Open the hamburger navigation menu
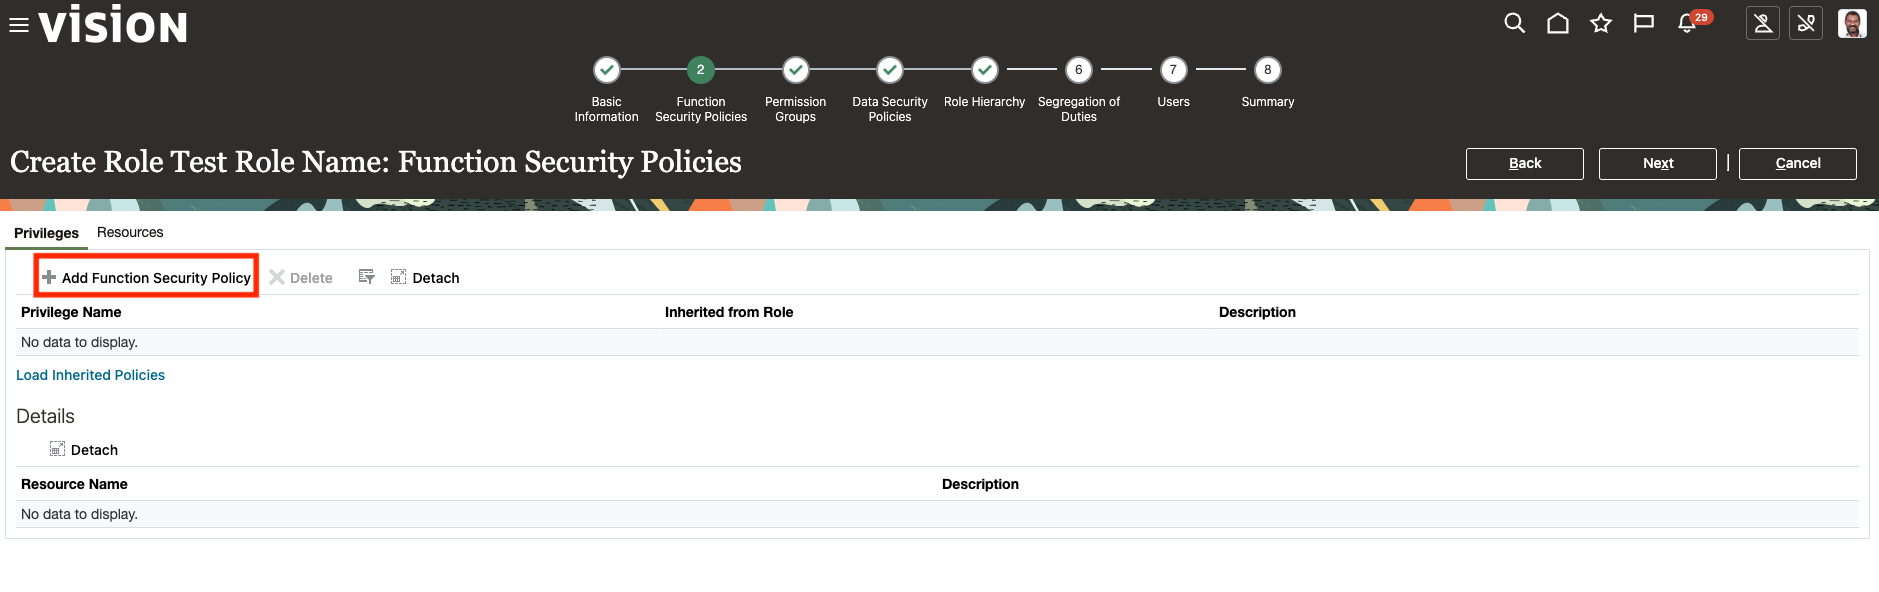This screenshot has height=592, width=1879. [x=19, y=25]
